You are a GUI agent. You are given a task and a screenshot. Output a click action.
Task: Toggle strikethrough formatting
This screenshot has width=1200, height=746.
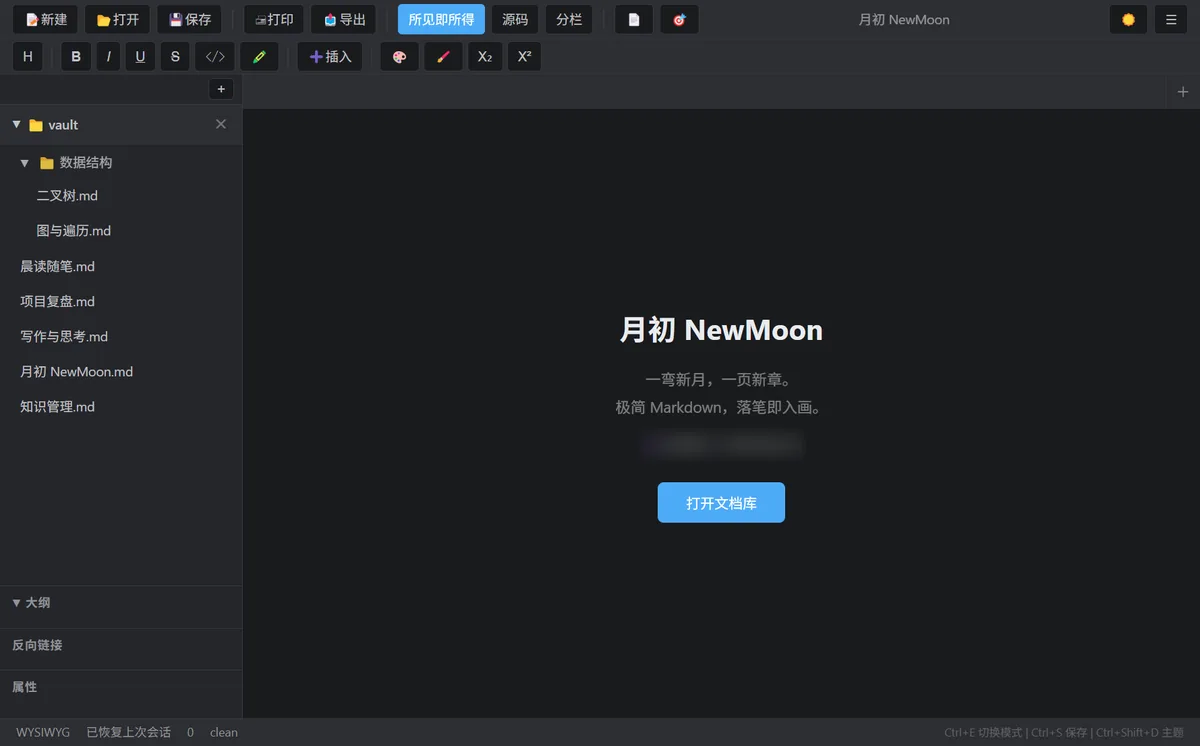175,57
